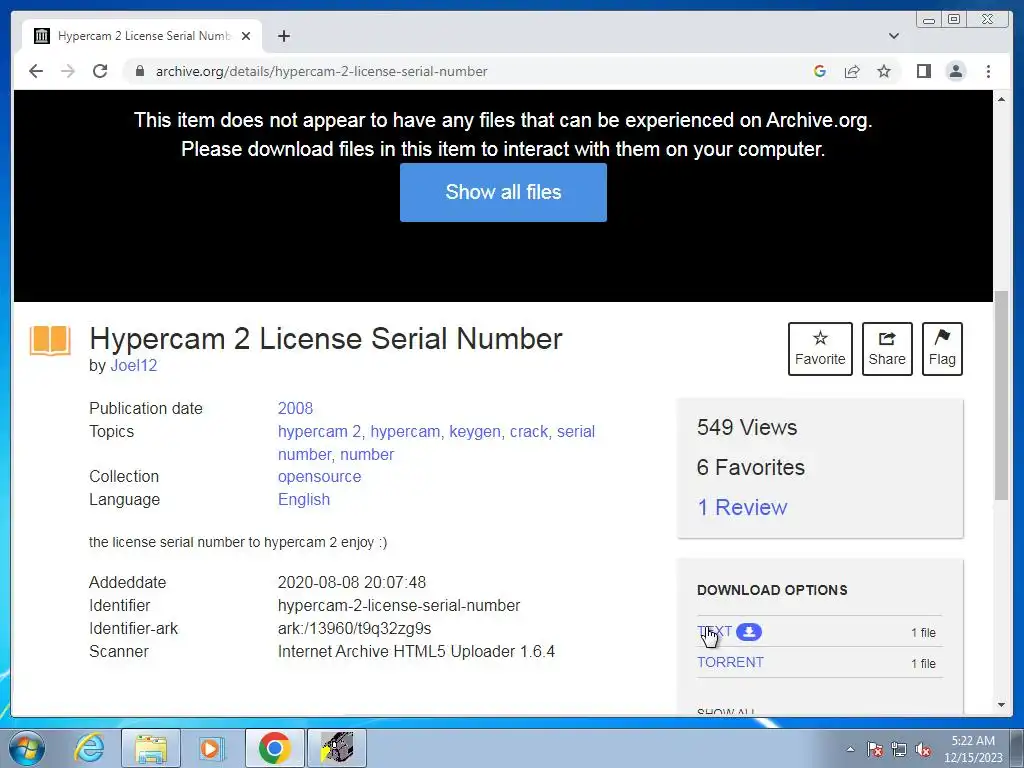1024x768 pixels.
Task: Open the opensource collection link
Action: pyautogui.click(x=319, y=477)
